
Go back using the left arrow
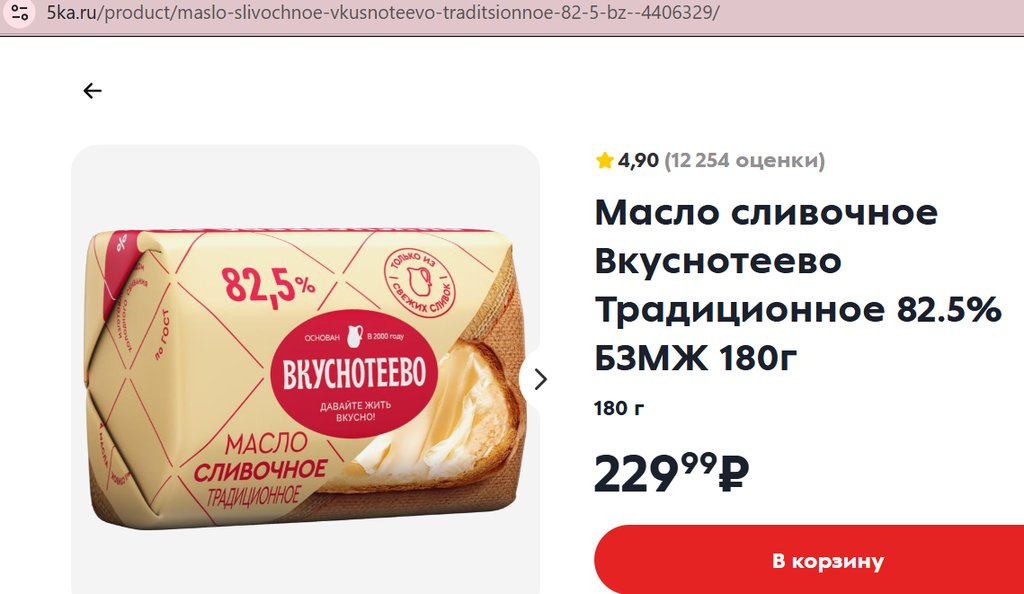pos(93,91)
